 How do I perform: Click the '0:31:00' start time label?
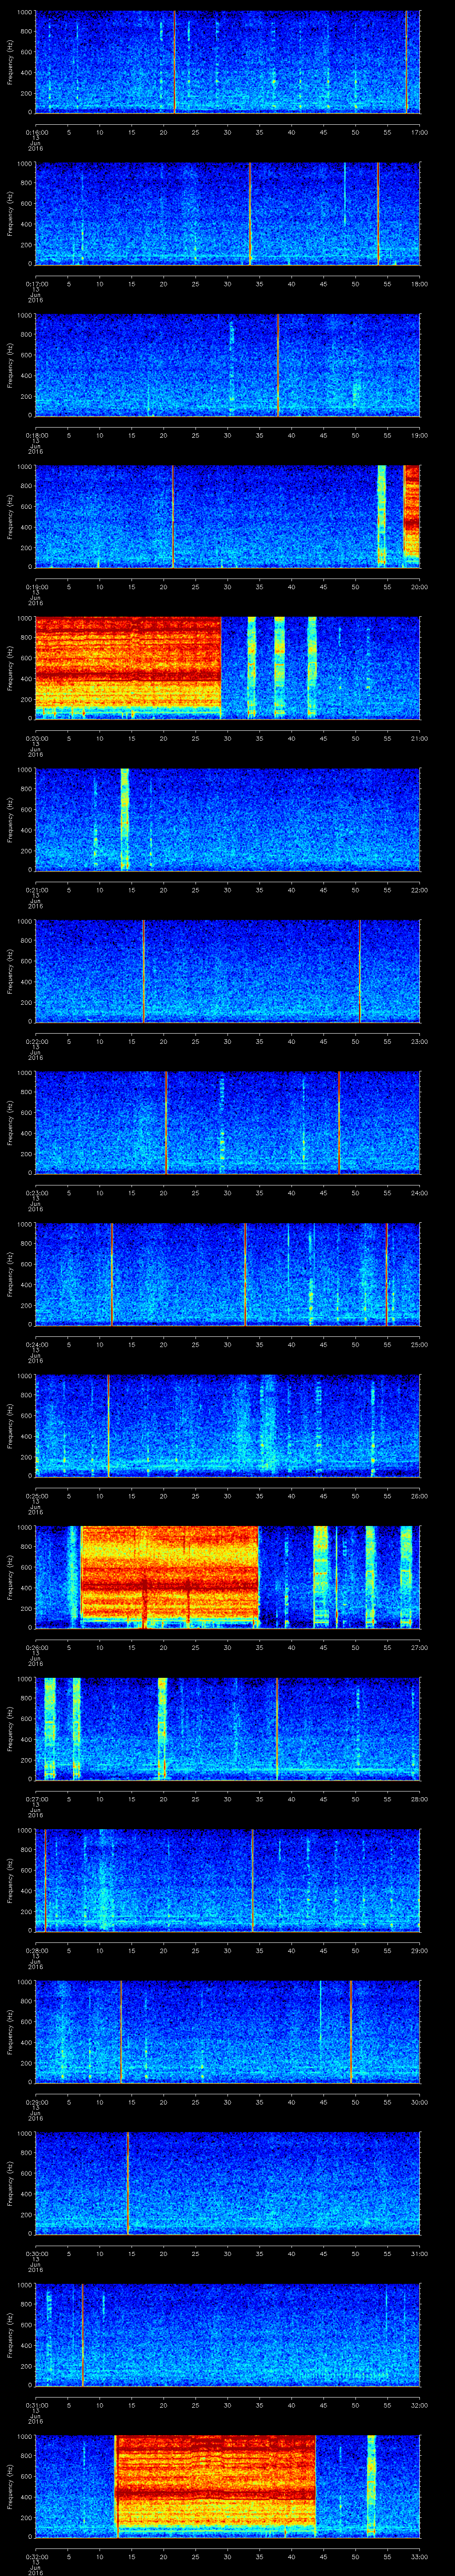pyautogui.click(x=36, y=2405)
